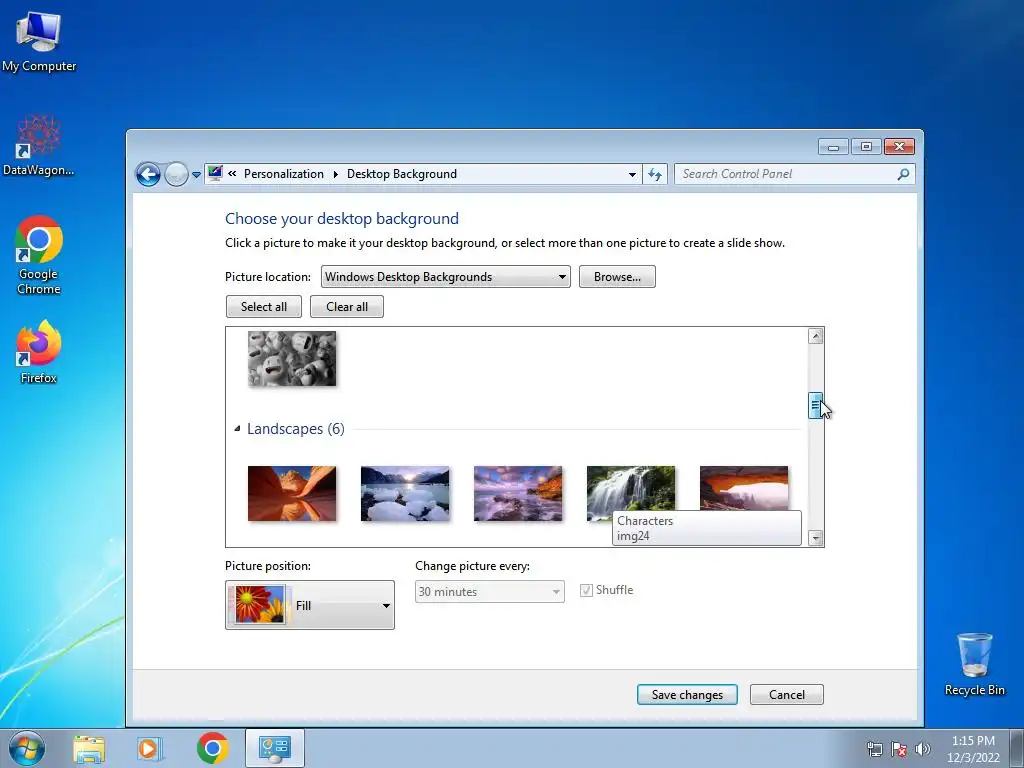
Task: Click the Control Panel address bar icon
Action: pos(215,174)
